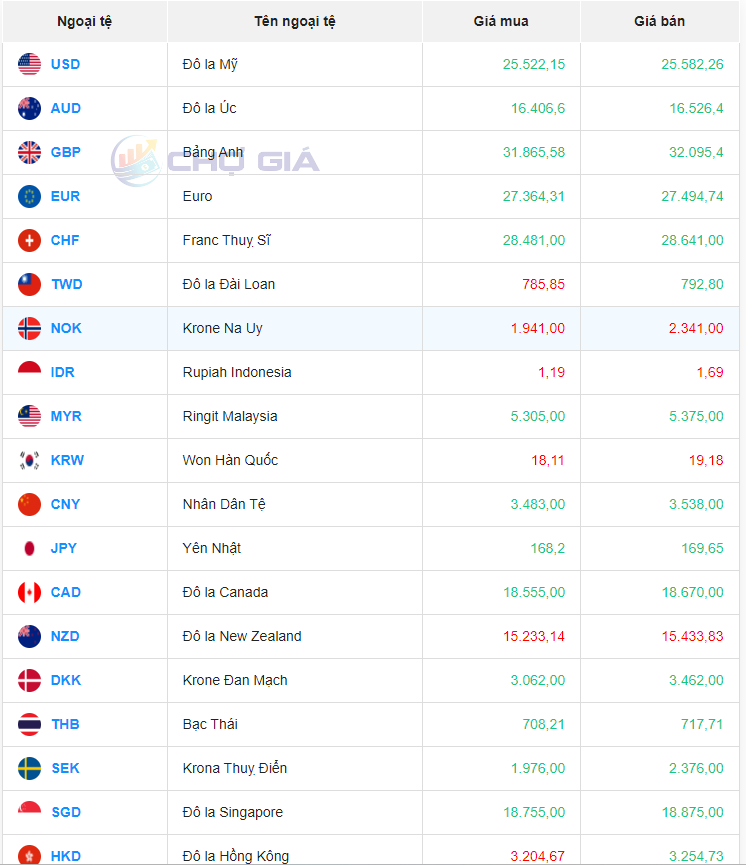The image size is (746, 865).
Task: Click the Swedish flag icon
Action: point(29,768)
